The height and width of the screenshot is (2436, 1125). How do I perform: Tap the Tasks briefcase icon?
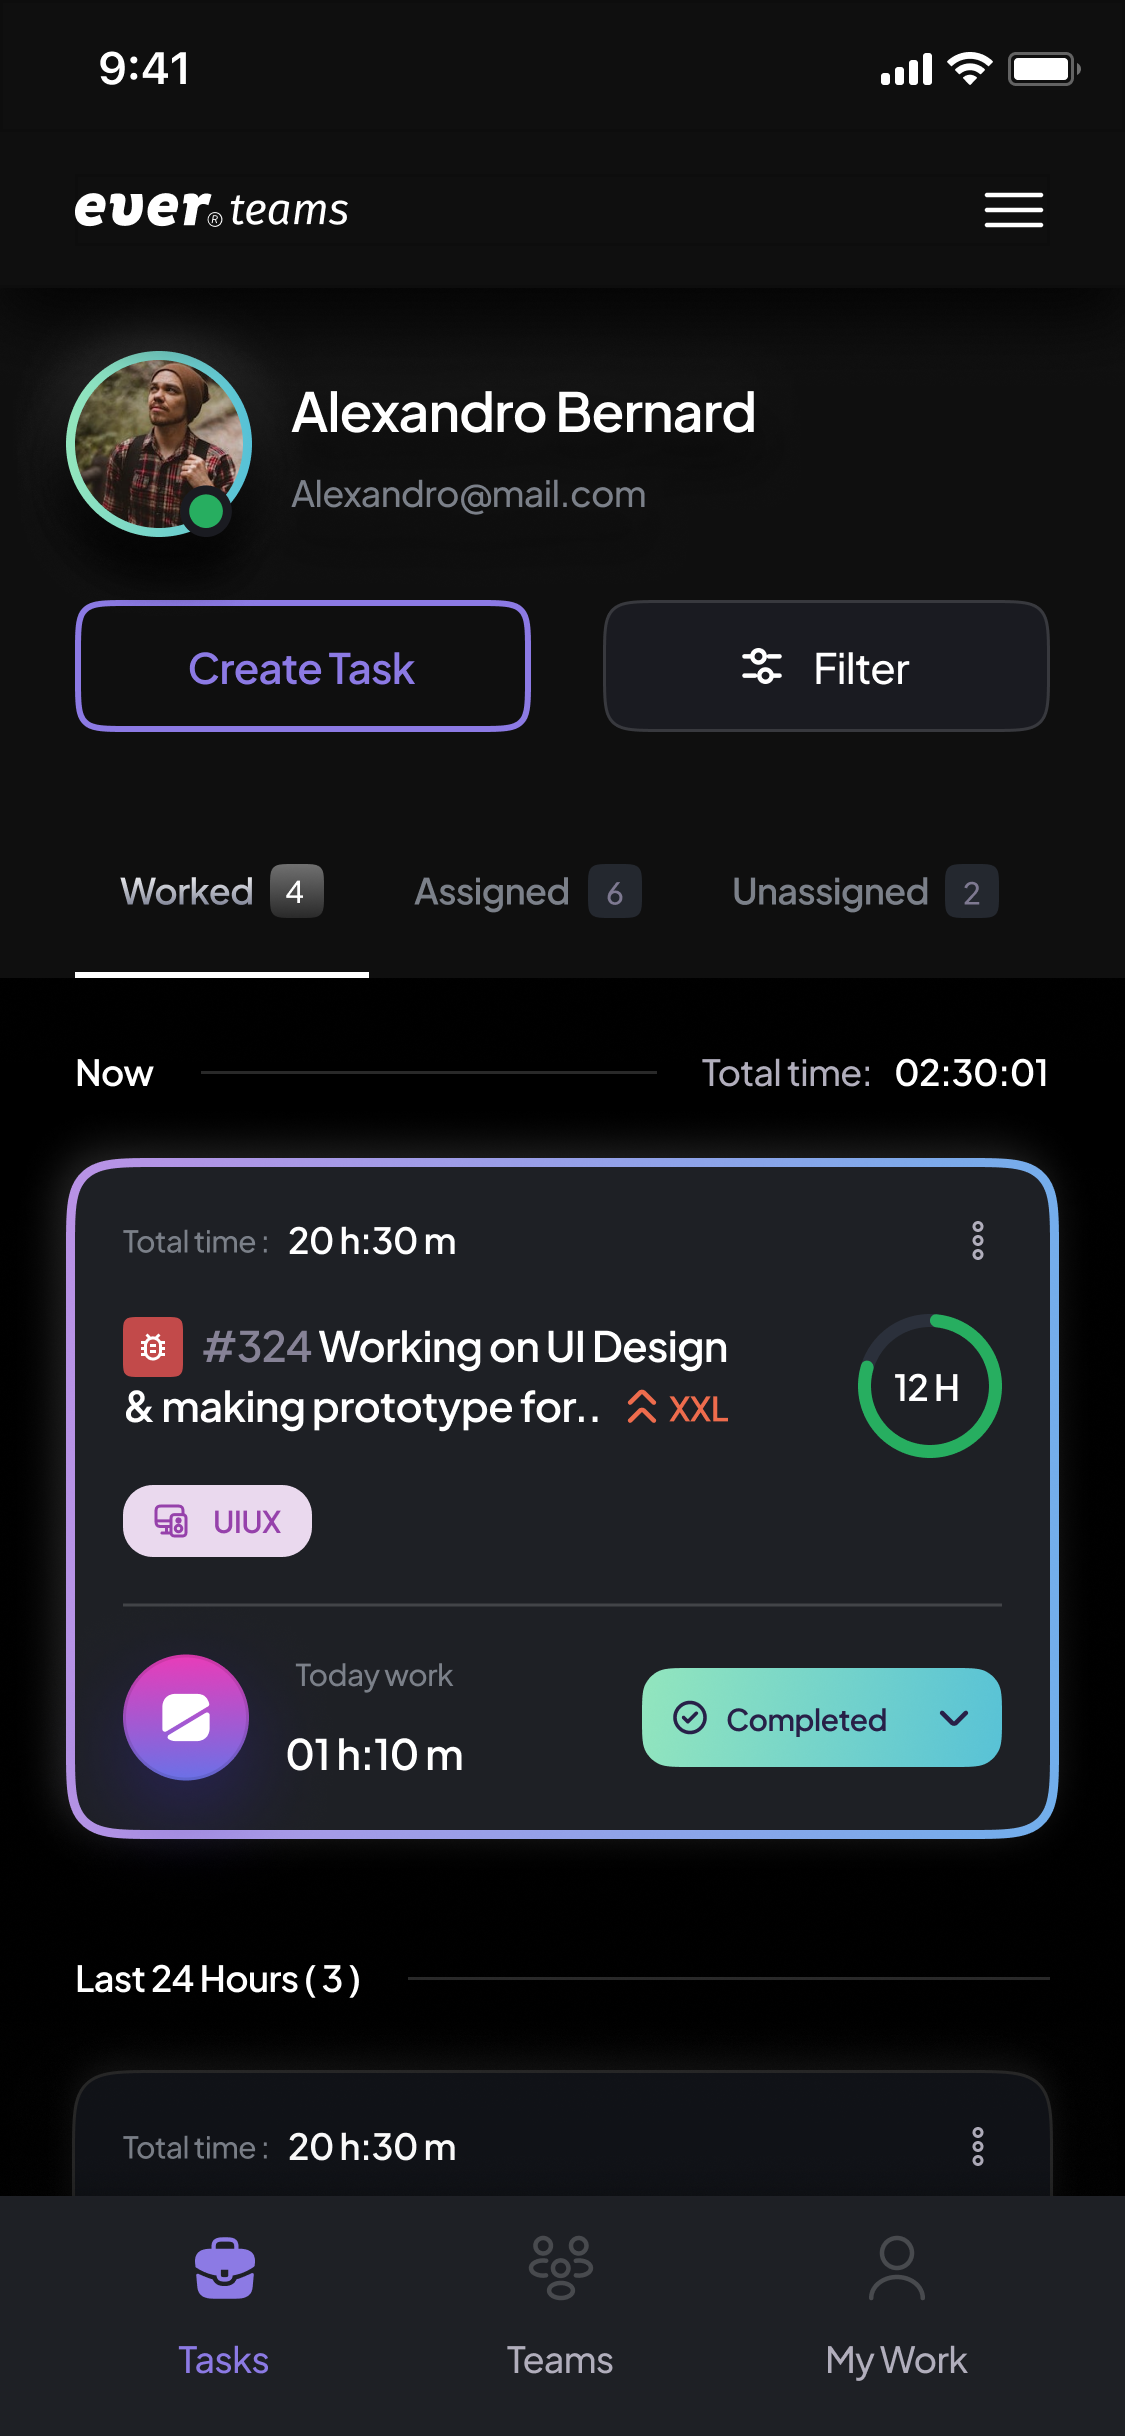point(224,2269)
